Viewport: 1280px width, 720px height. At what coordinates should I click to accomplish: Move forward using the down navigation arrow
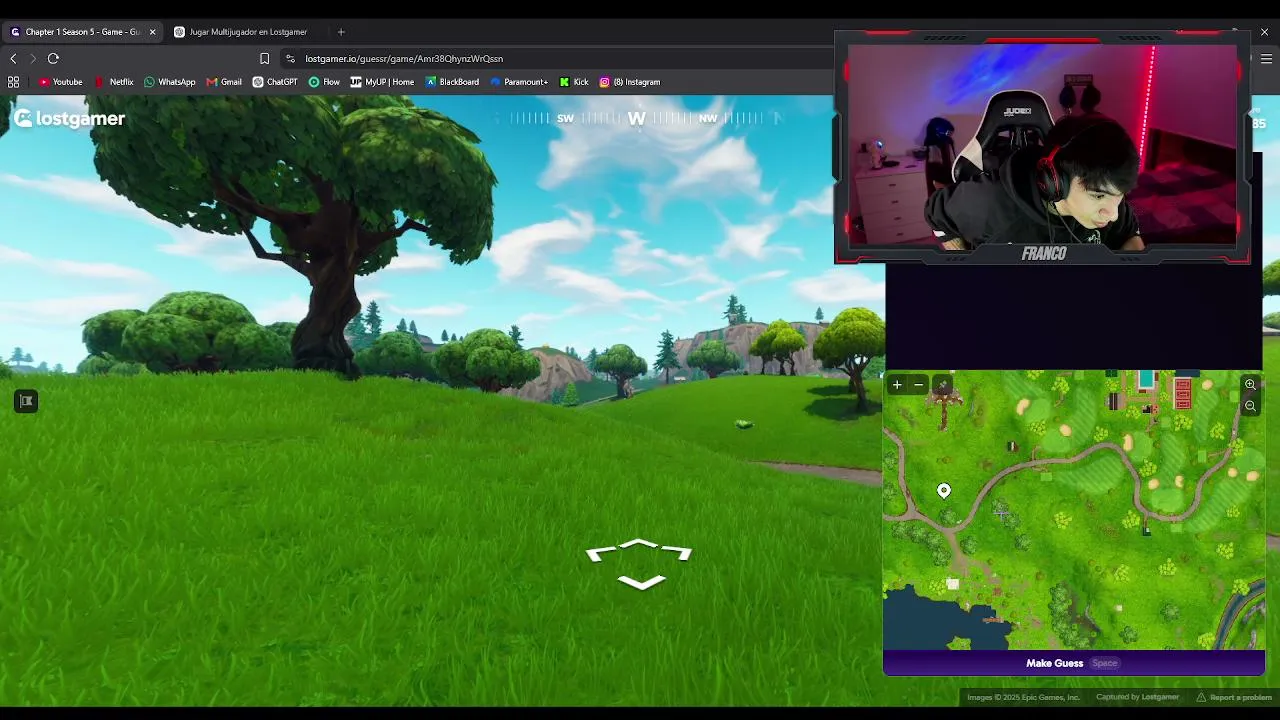pyautogui.click(x=641, y=583)
